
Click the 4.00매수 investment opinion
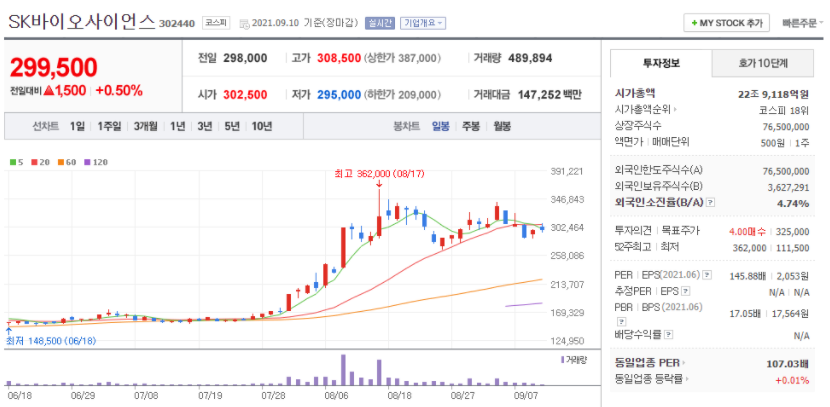747,232
